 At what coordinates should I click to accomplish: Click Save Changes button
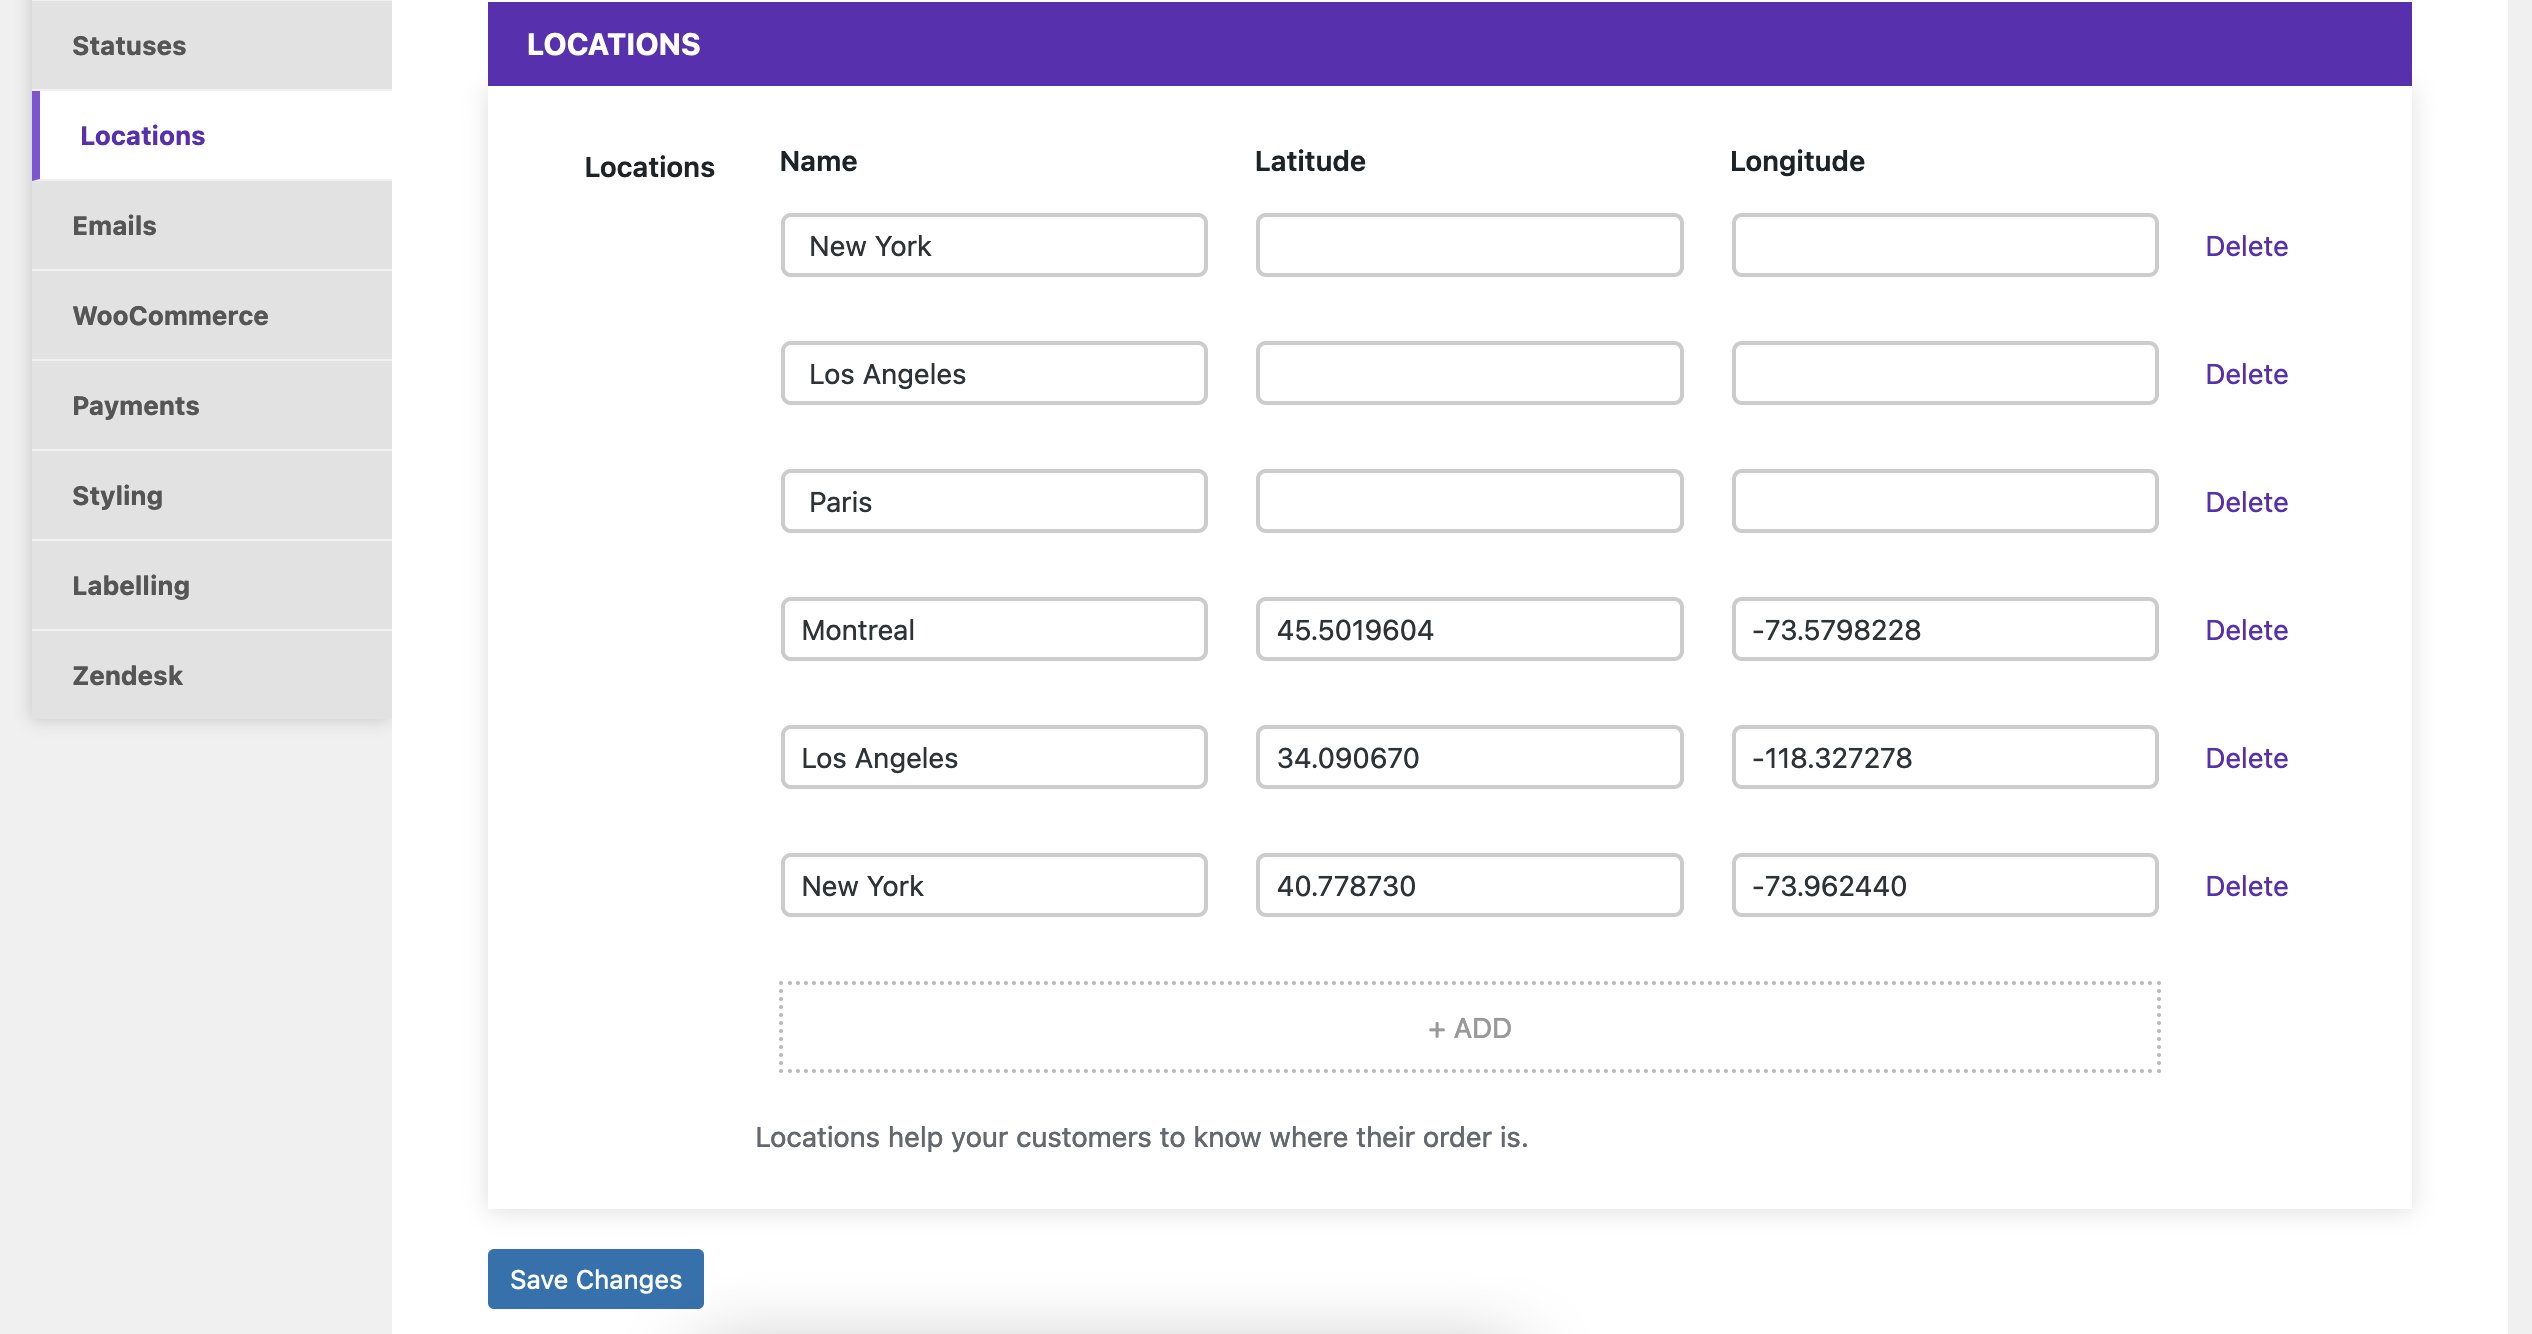point(596,1279)
